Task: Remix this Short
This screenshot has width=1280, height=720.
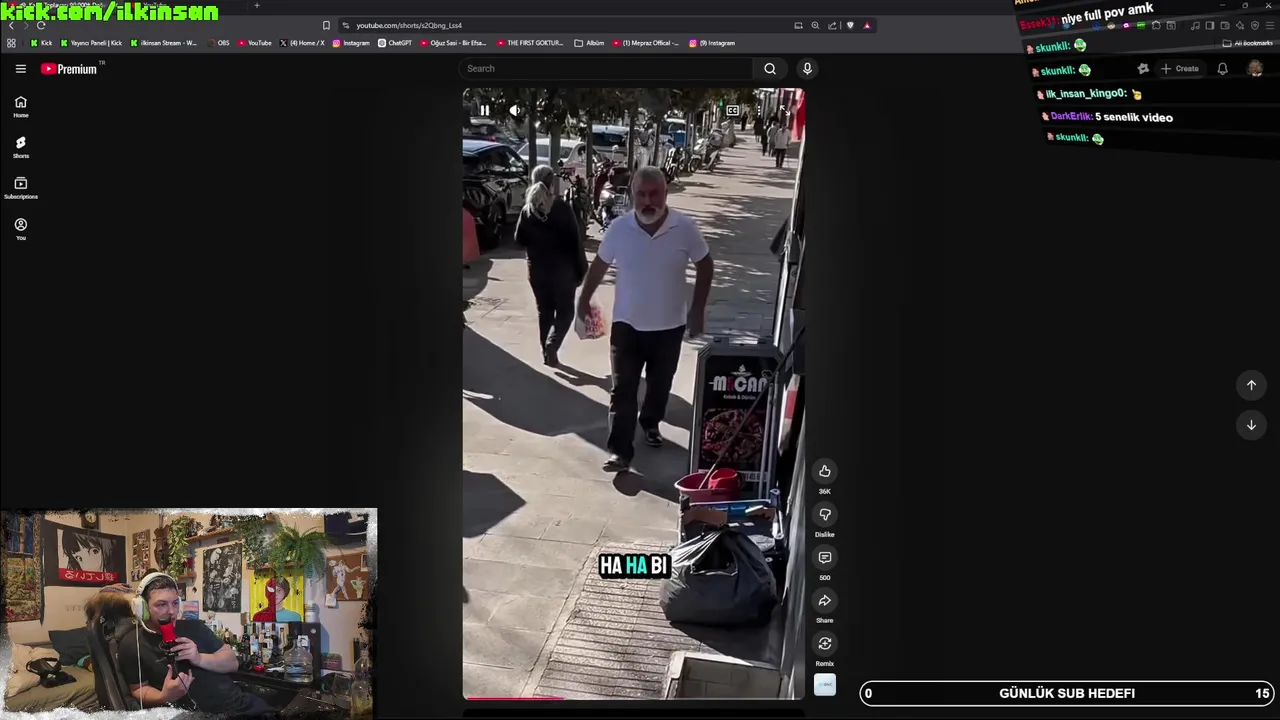Action: click(825, 643)
